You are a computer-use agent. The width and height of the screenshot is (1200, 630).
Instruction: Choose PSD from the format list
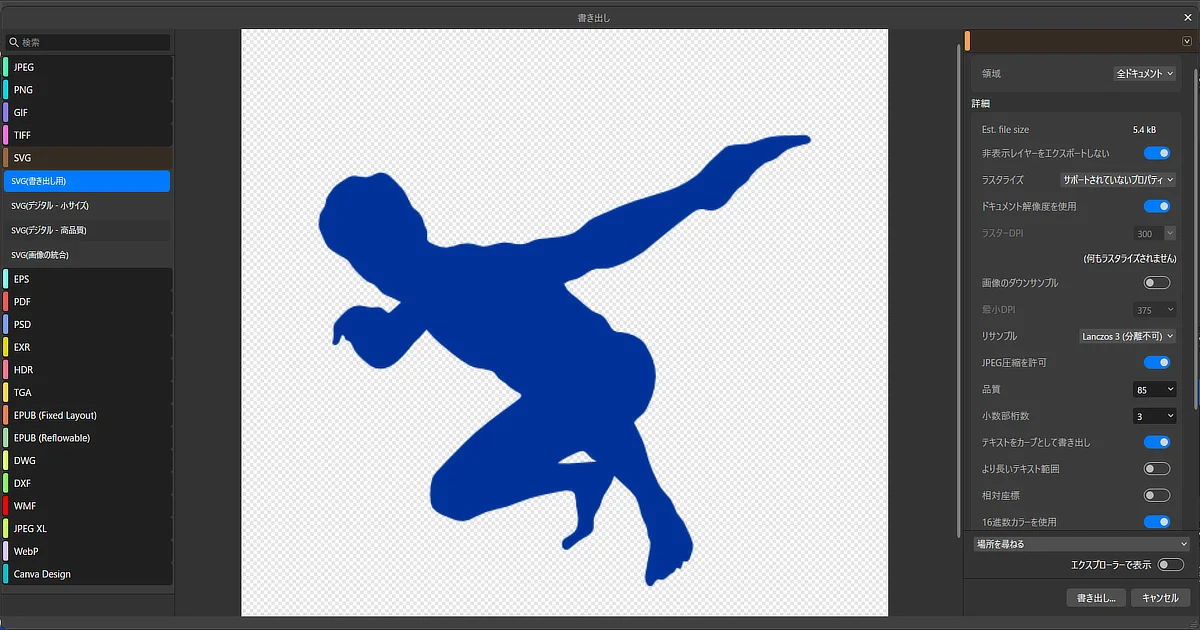(87, 325)
